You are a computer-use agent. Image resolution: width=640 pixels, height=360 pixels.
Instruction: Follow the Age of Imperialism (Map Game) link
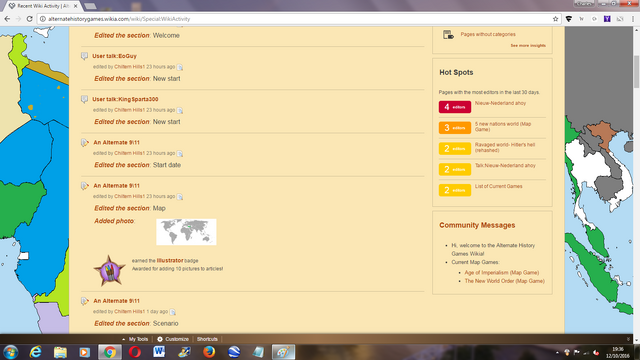point(502,273)
